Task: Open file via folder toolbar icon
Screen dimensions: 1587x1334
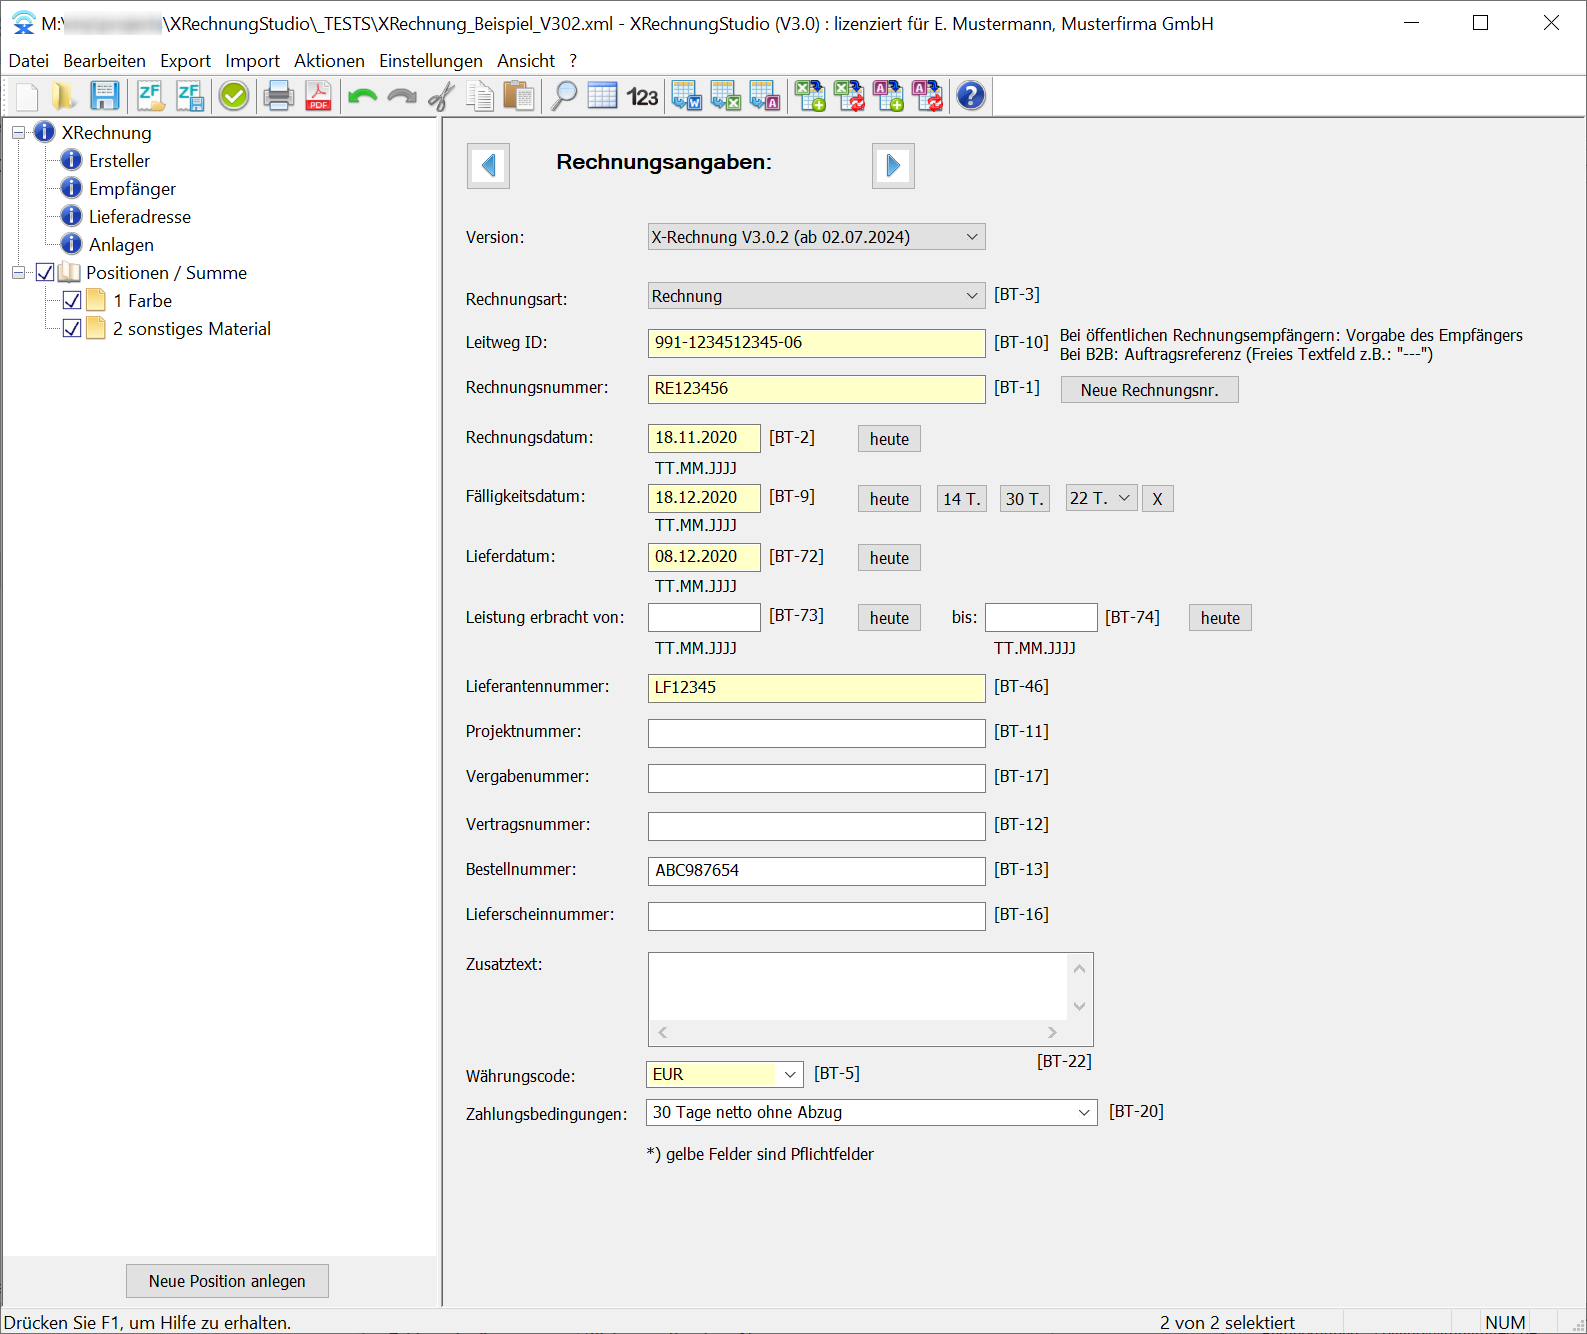Action: [64, 97]
